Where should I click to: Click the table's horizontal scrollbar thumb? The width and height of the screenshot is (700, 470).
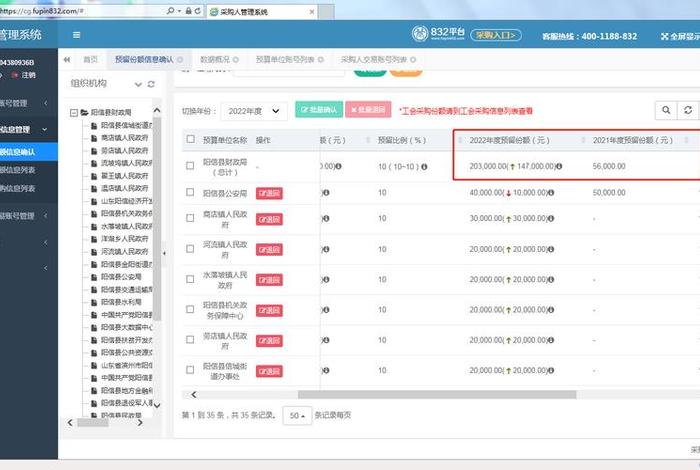point(437,395)
